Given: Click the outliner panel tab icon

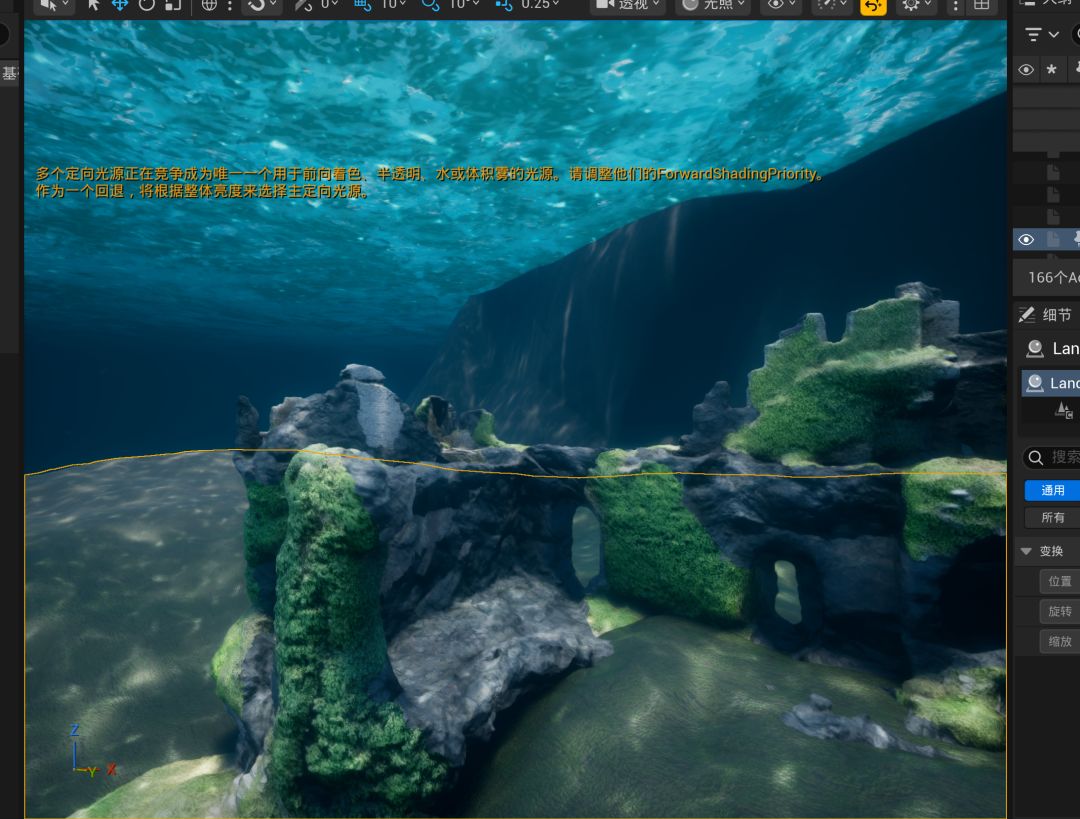Looking at the screenshot, I should [1027, 3].
